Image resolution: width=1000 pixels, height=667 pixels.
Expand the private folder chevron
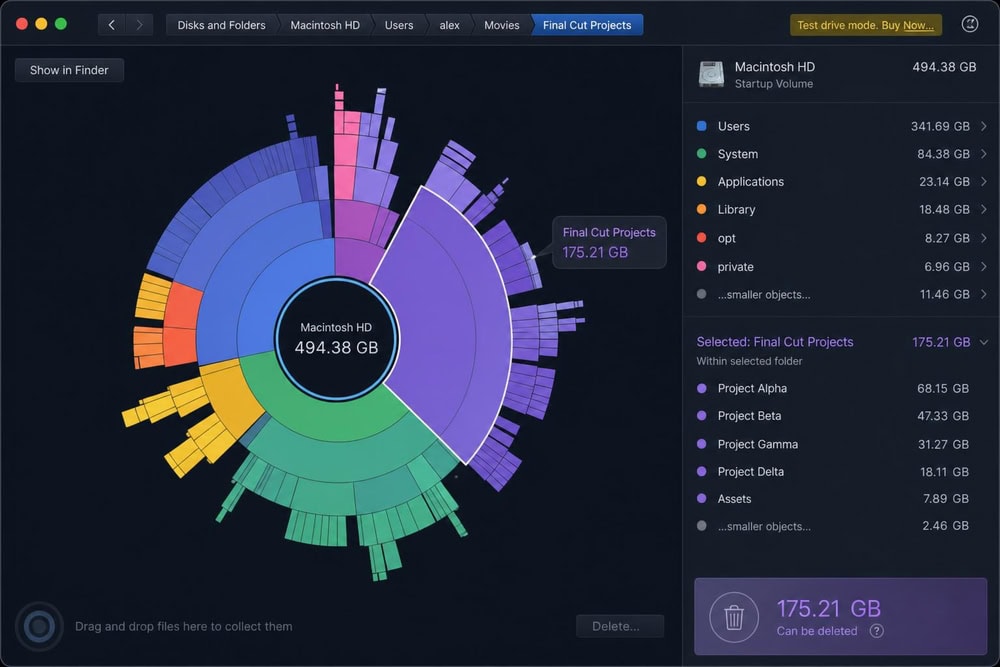(x=984, y=267)
